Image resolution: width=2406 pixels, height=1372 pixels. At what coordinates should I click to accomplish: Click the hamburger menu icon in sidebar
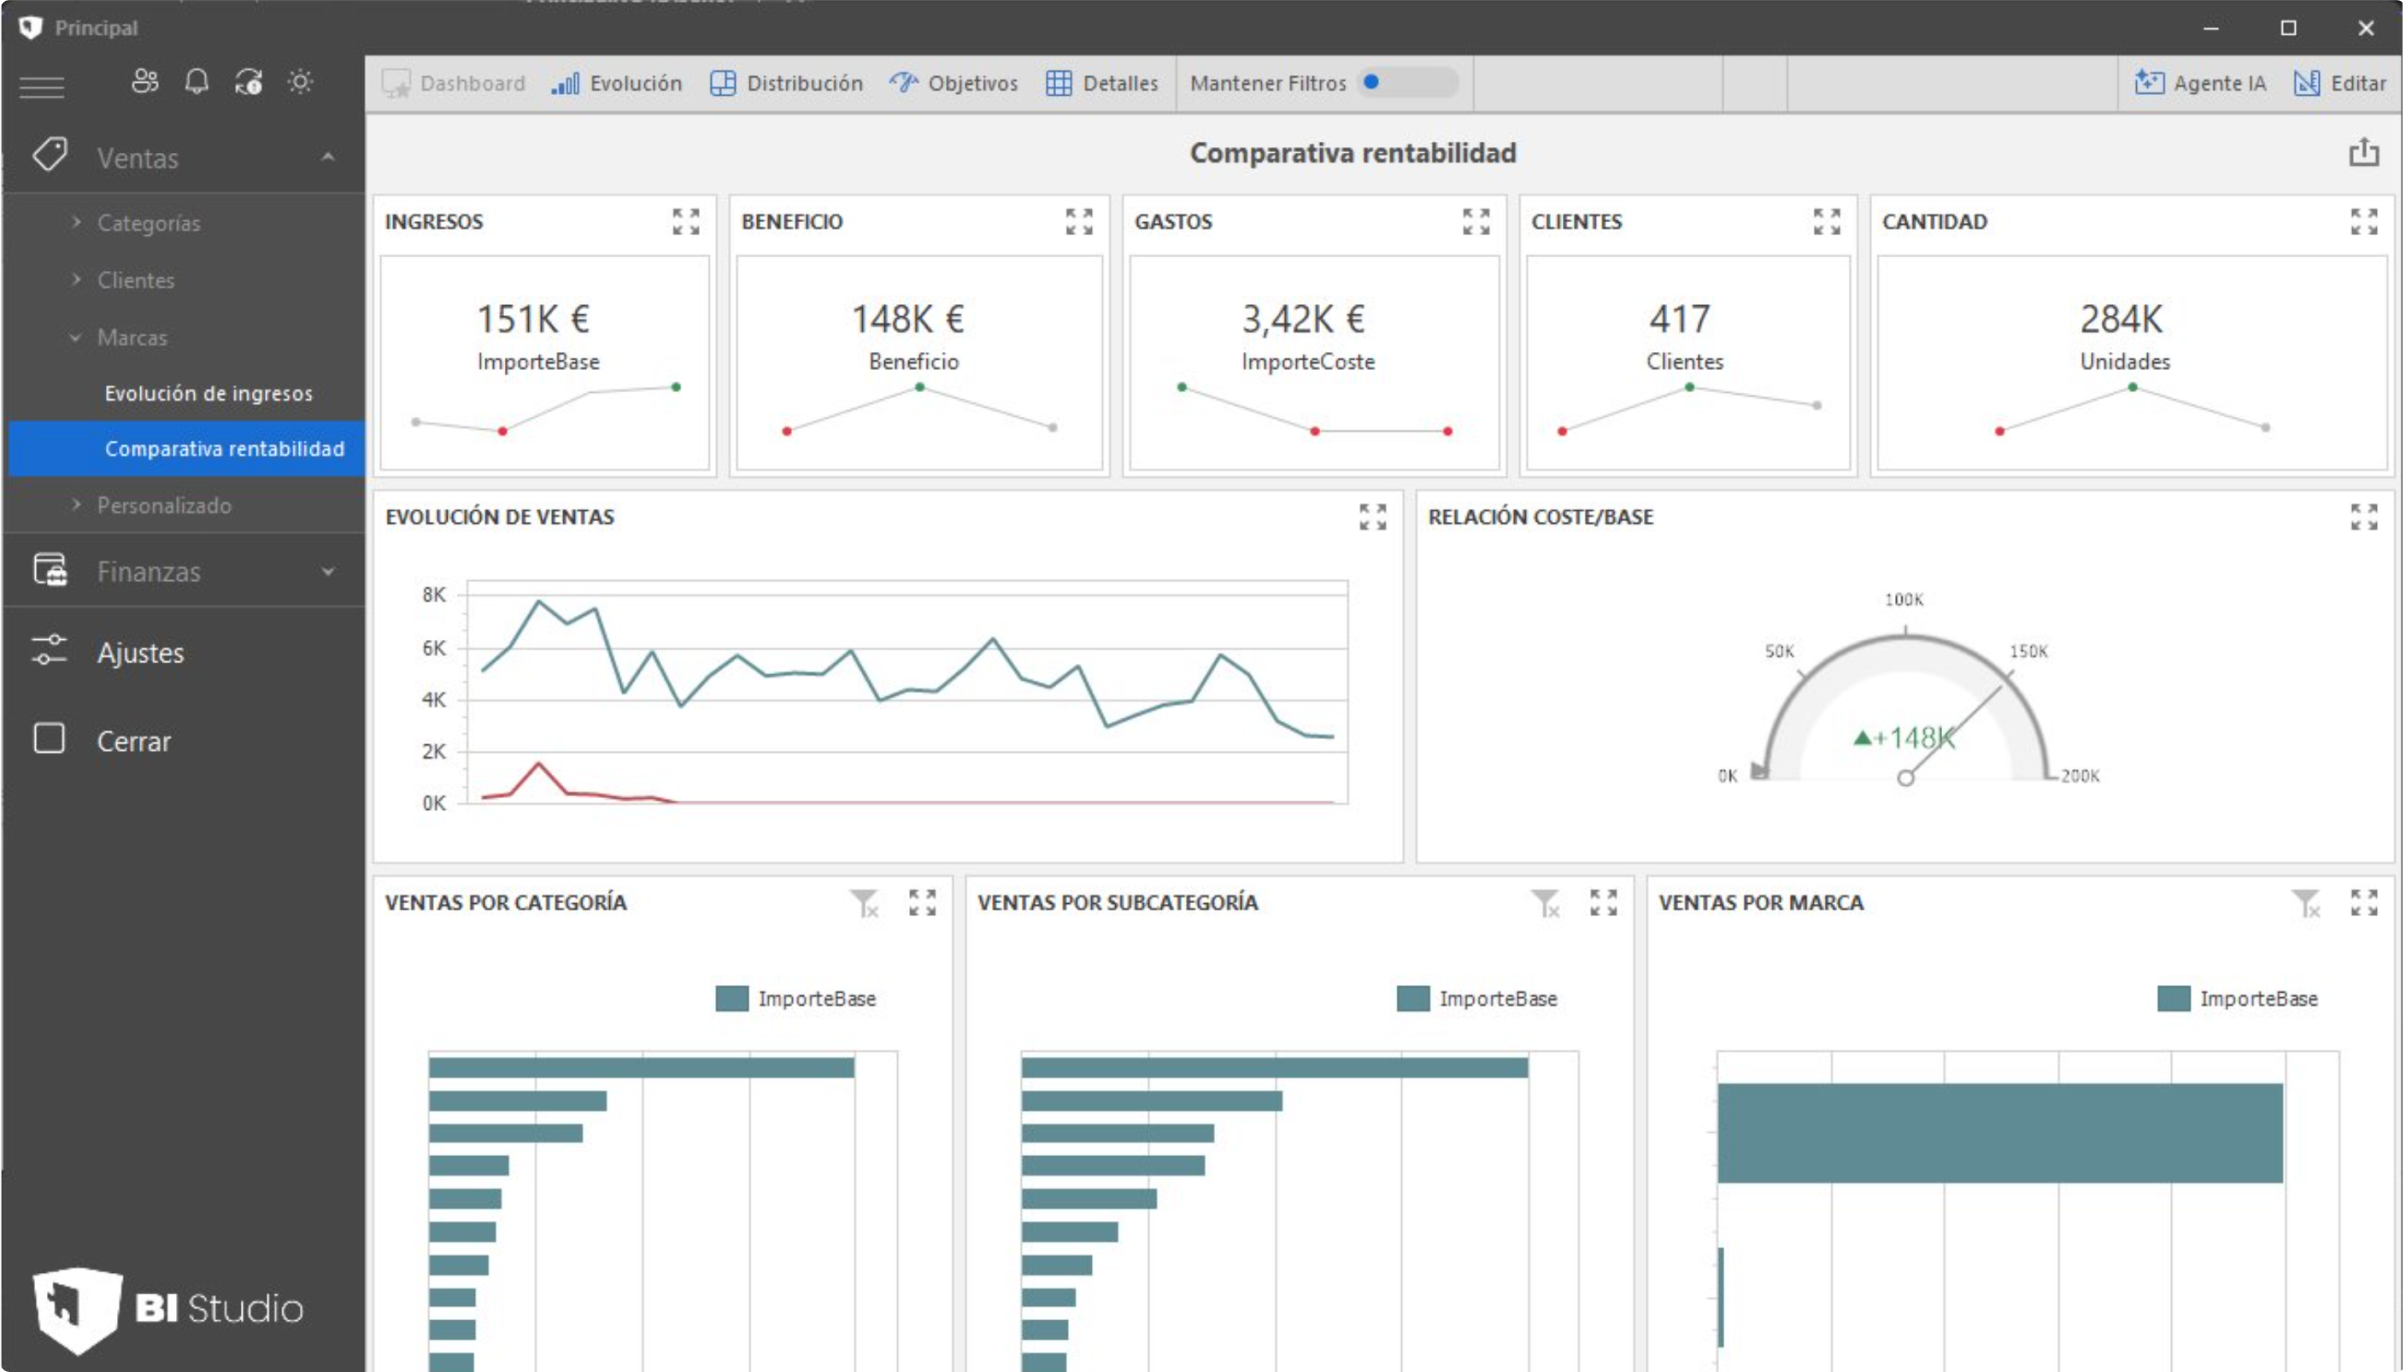point(42,87)
